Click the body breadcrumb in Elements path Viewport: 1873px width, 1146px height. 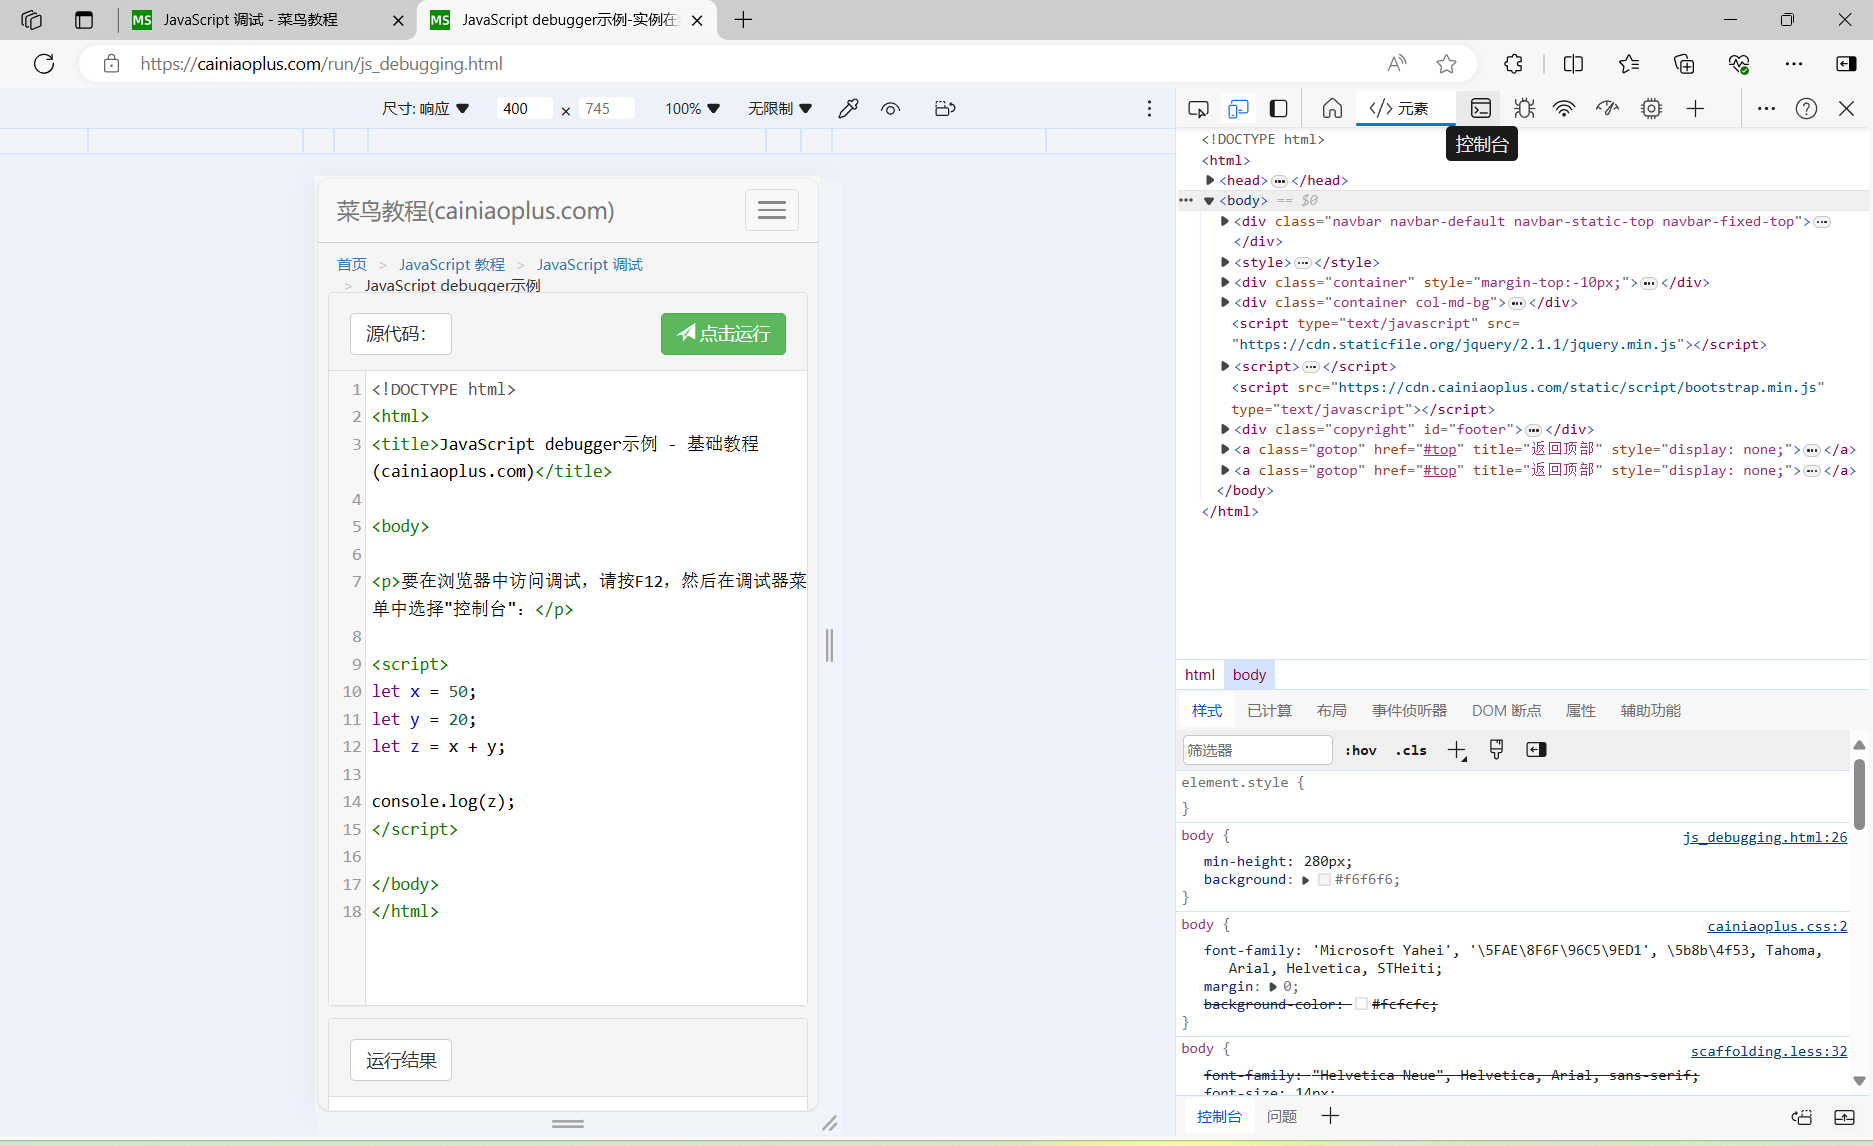tap(1249, 675)
